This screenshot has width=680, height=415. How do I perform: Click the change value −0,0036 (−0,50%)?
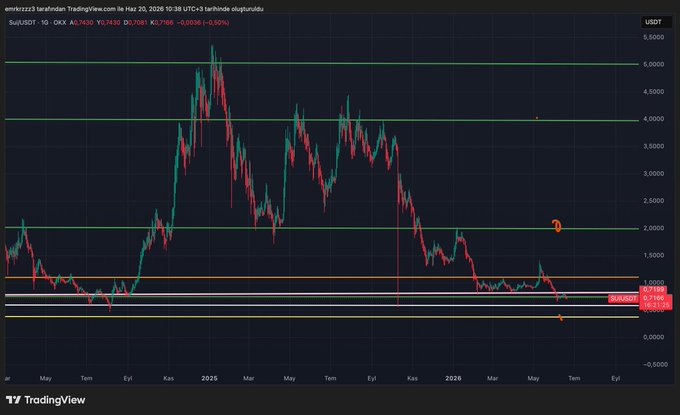coord(203,23)
